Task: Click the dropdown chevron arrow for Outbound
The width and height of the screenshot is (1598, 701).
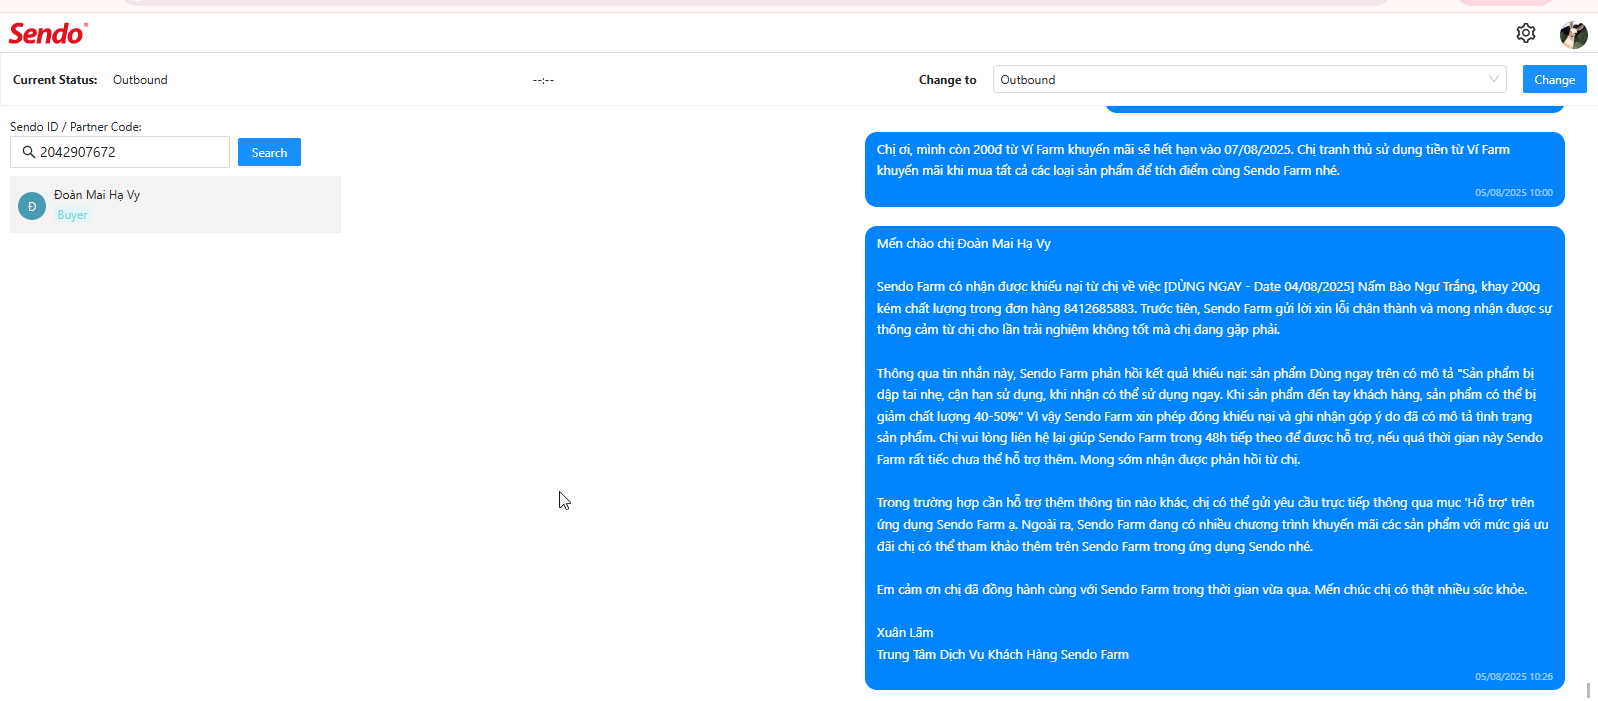Action: 1493,79
